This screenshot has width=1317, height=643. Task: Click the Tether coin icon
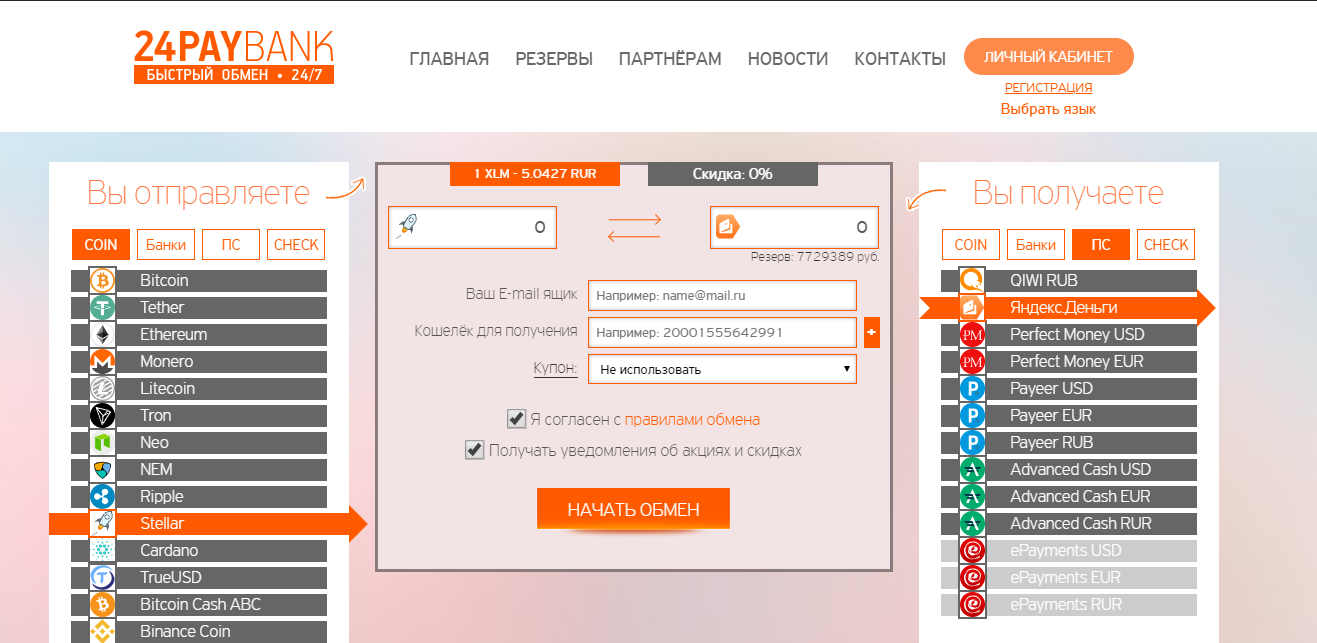tap(102, 308)
